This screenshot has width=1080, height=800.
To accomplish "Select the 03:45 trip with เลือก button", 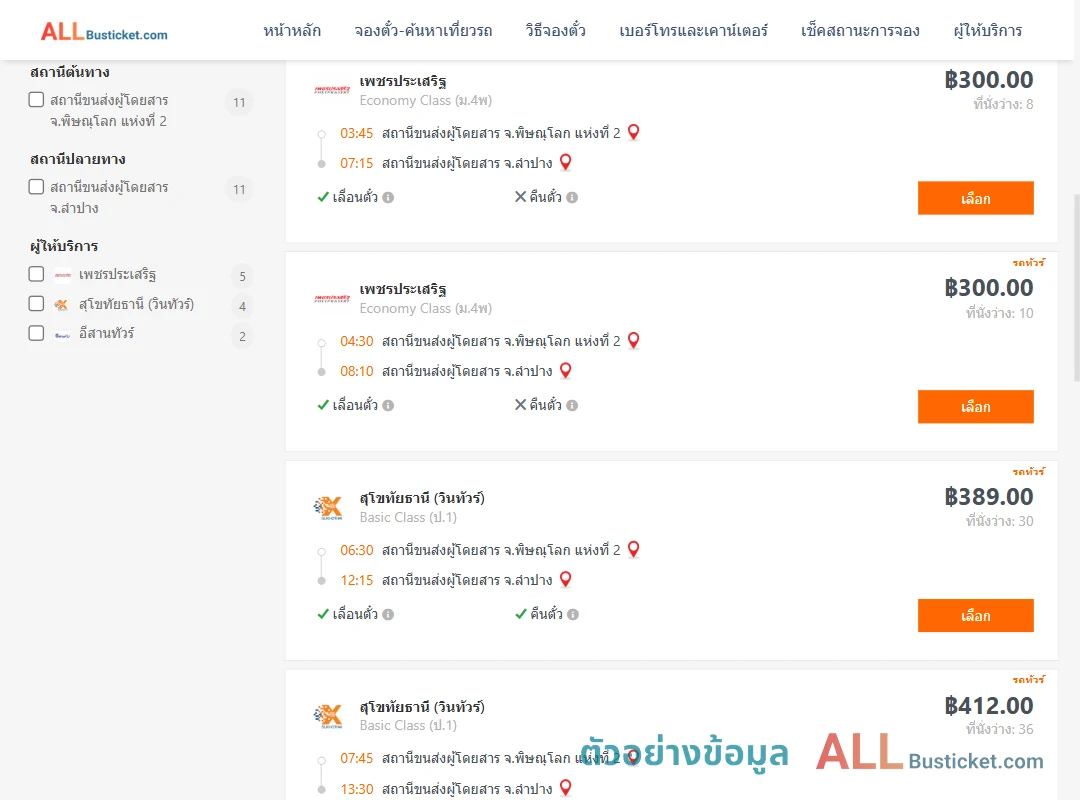I will [975, 198].
